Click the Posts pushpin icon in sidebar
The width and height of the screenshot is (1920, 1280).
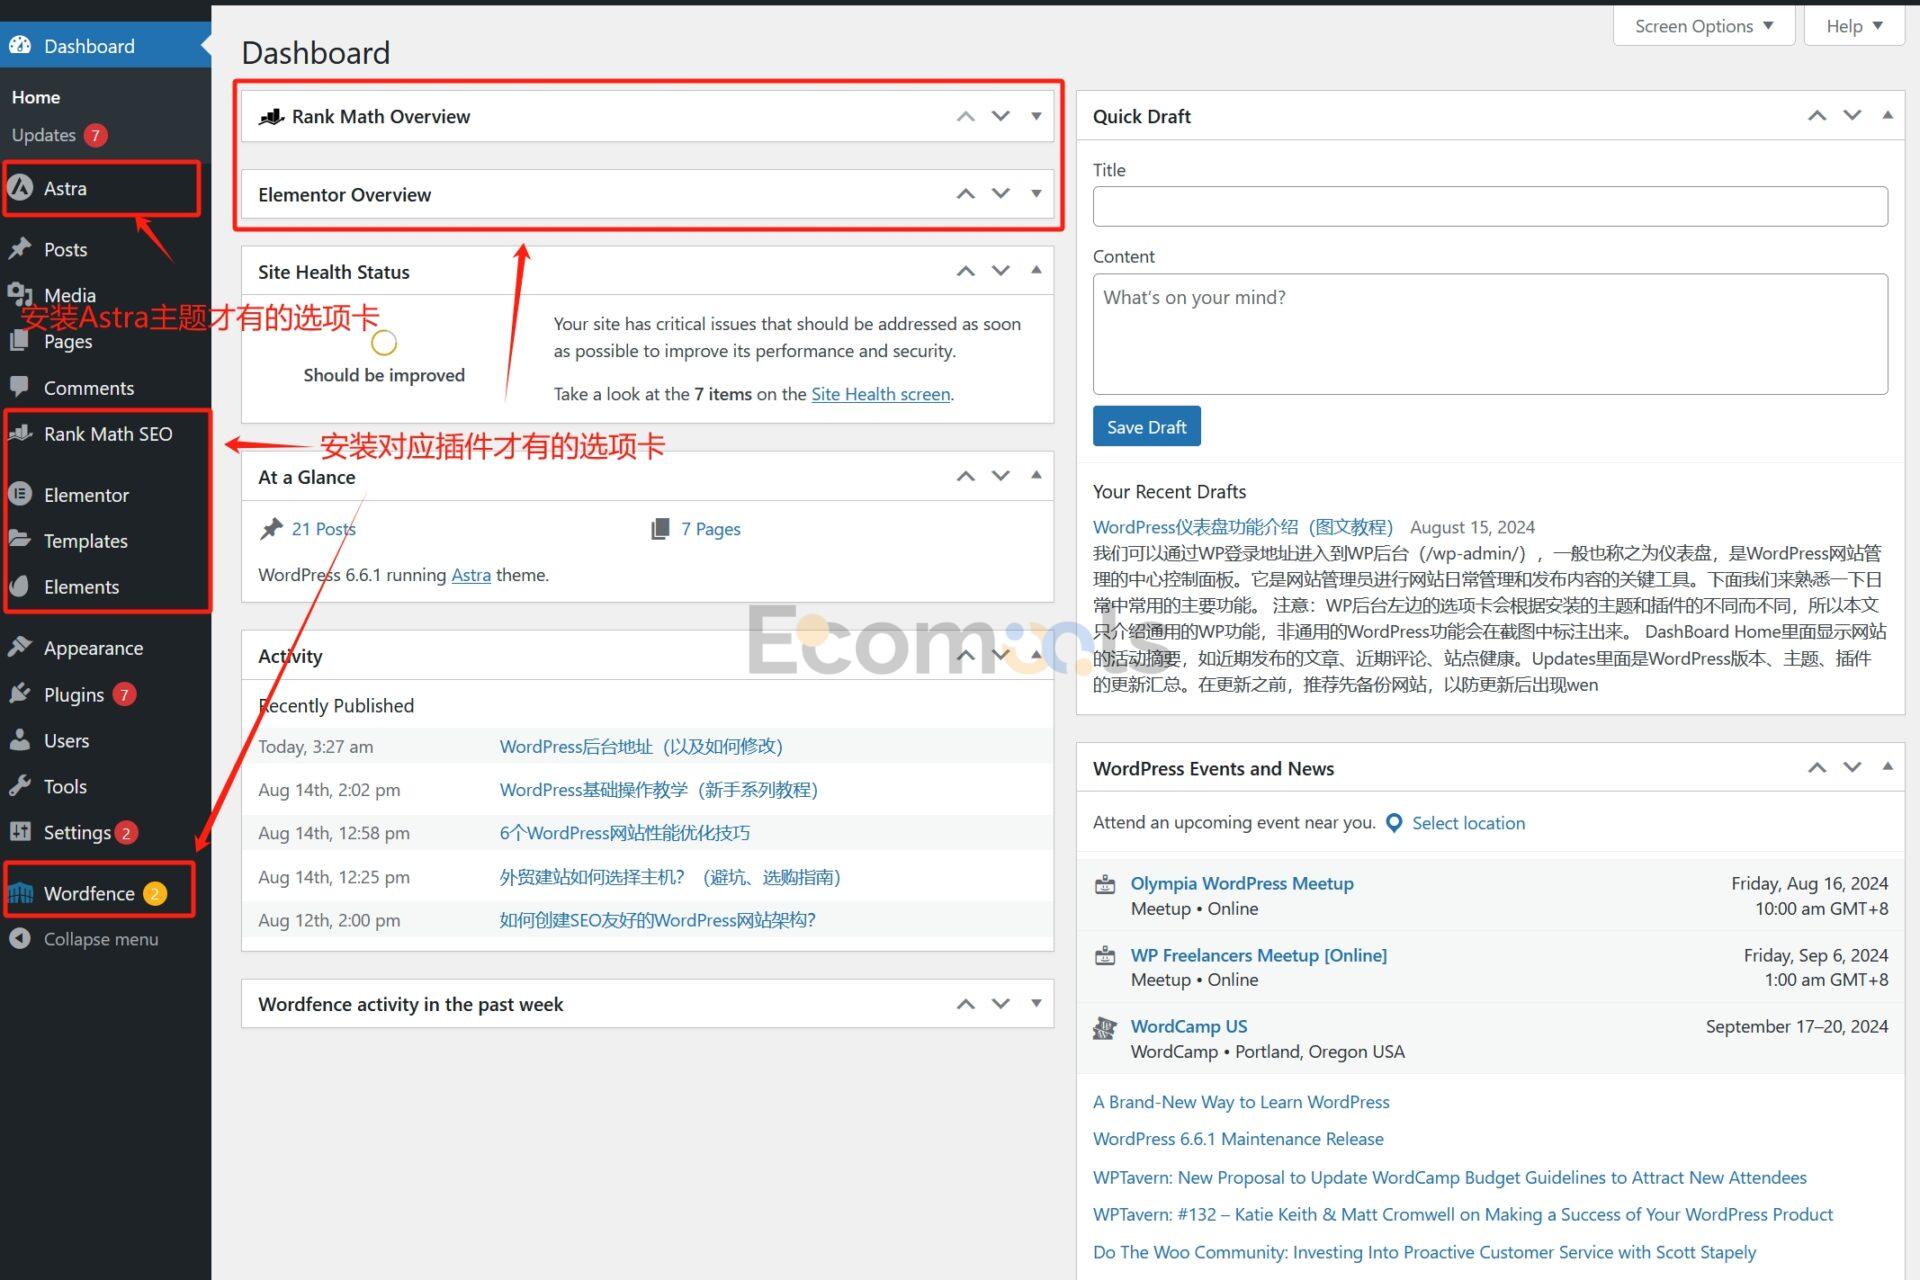[20, 249]
